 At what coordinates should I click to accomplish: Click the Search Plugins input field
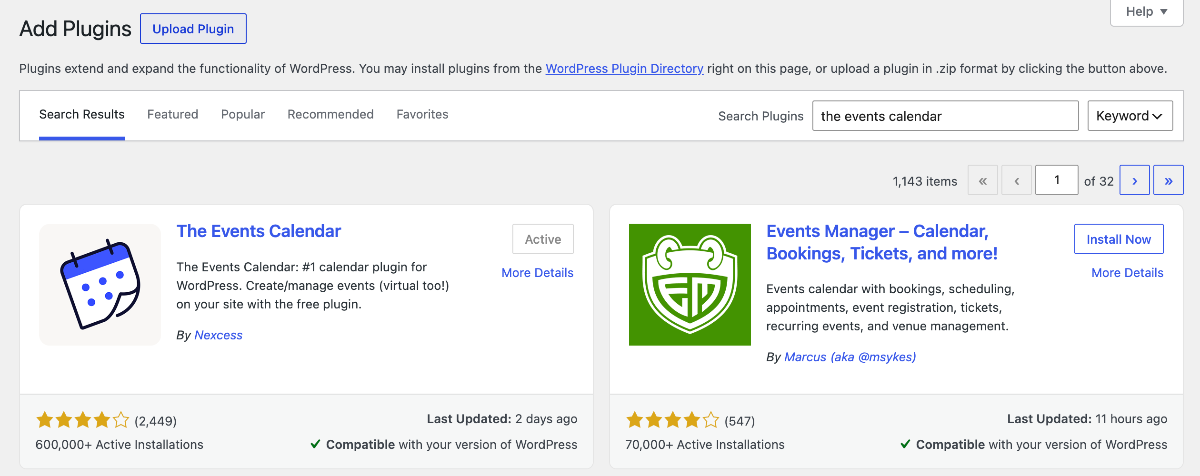tap(945, 116)
